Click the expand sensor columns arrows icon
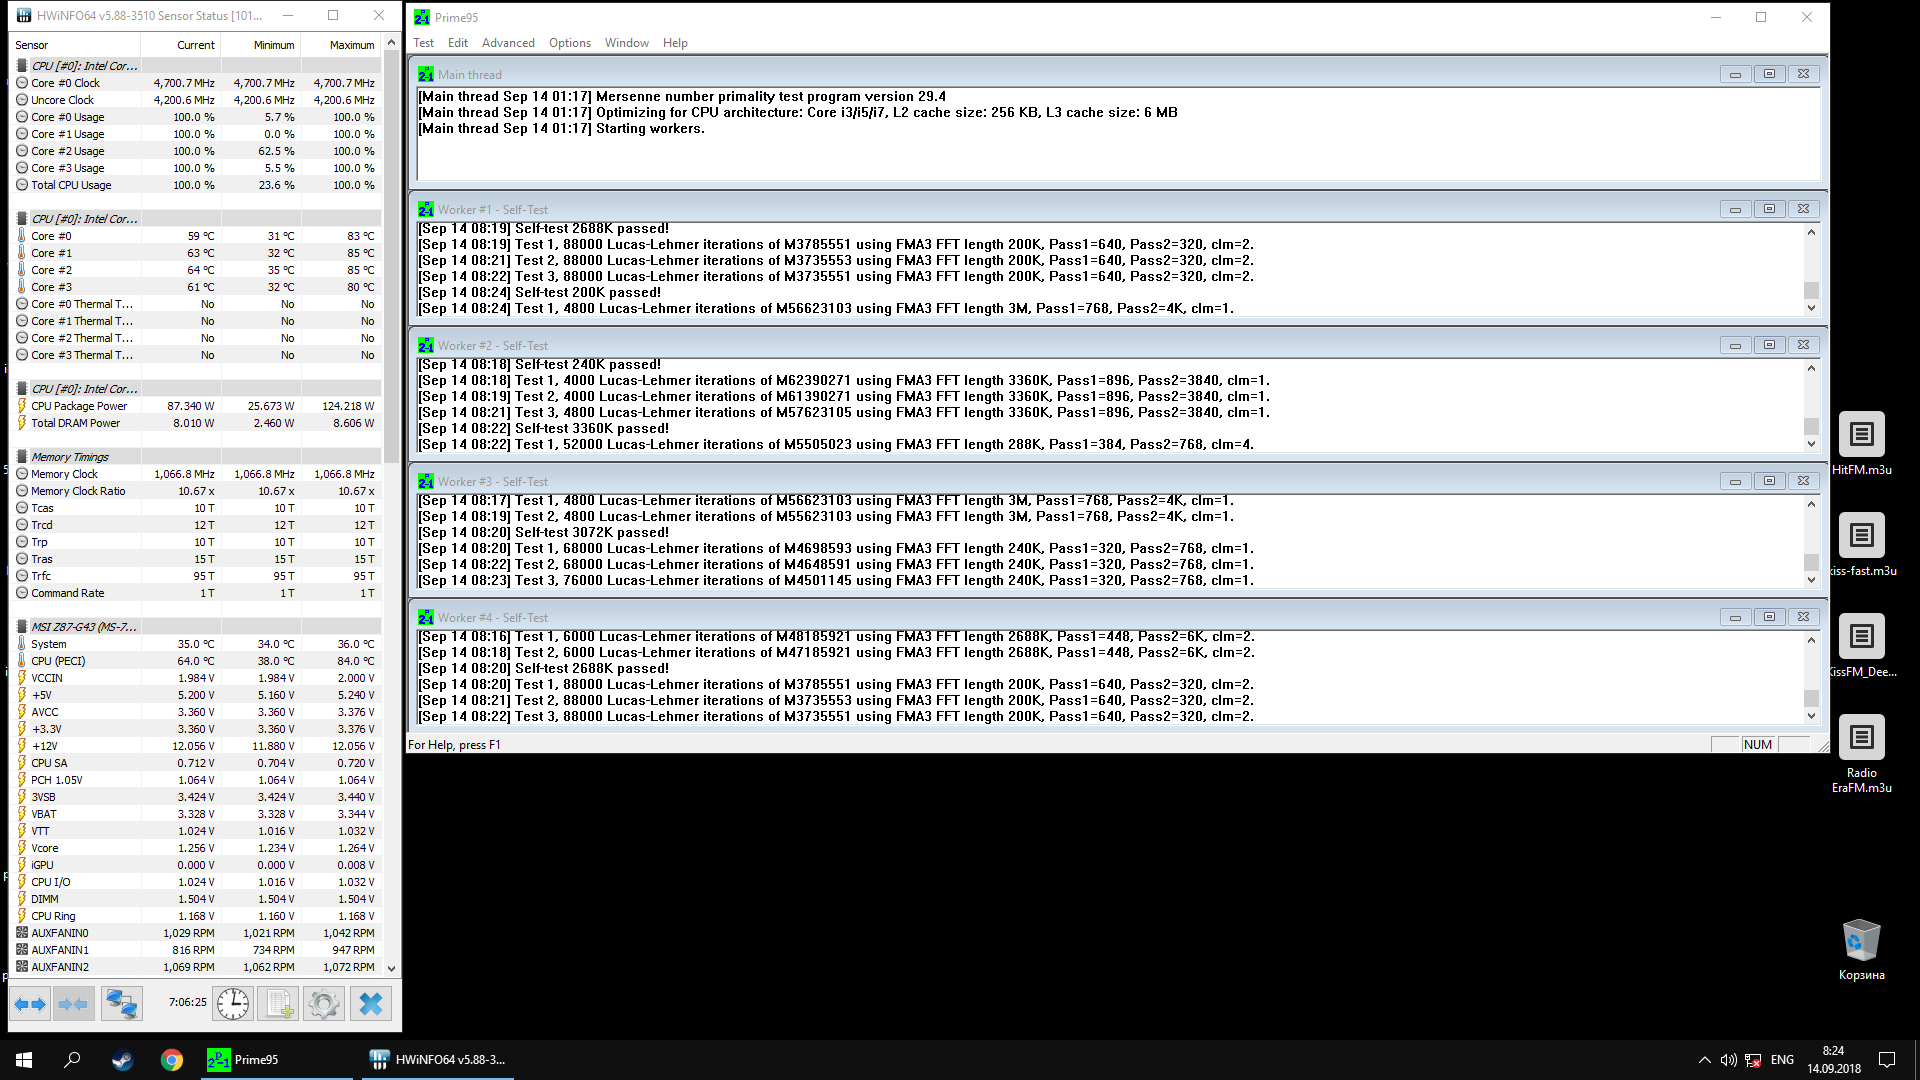Image resolution: width=1920 pixels, height=1080 pixels. tap(30, 1003)
